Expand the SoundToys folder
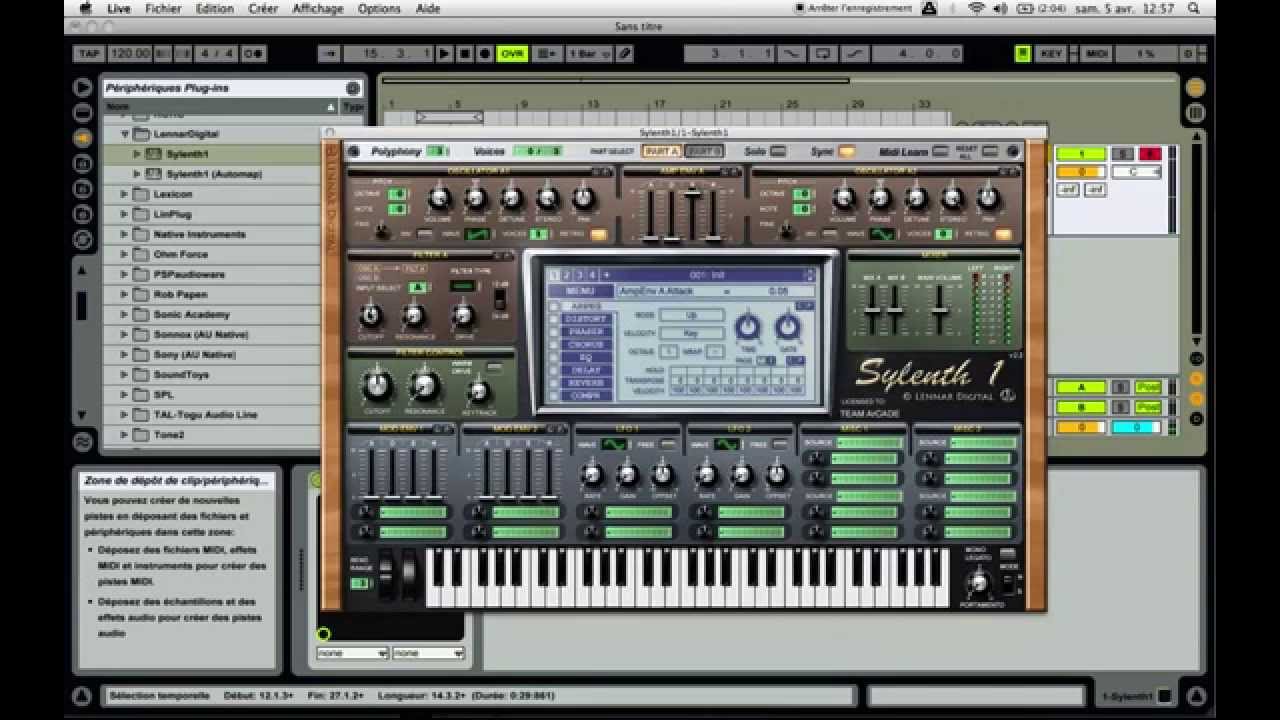This screenshot has height=720, width=1280. 125,374
